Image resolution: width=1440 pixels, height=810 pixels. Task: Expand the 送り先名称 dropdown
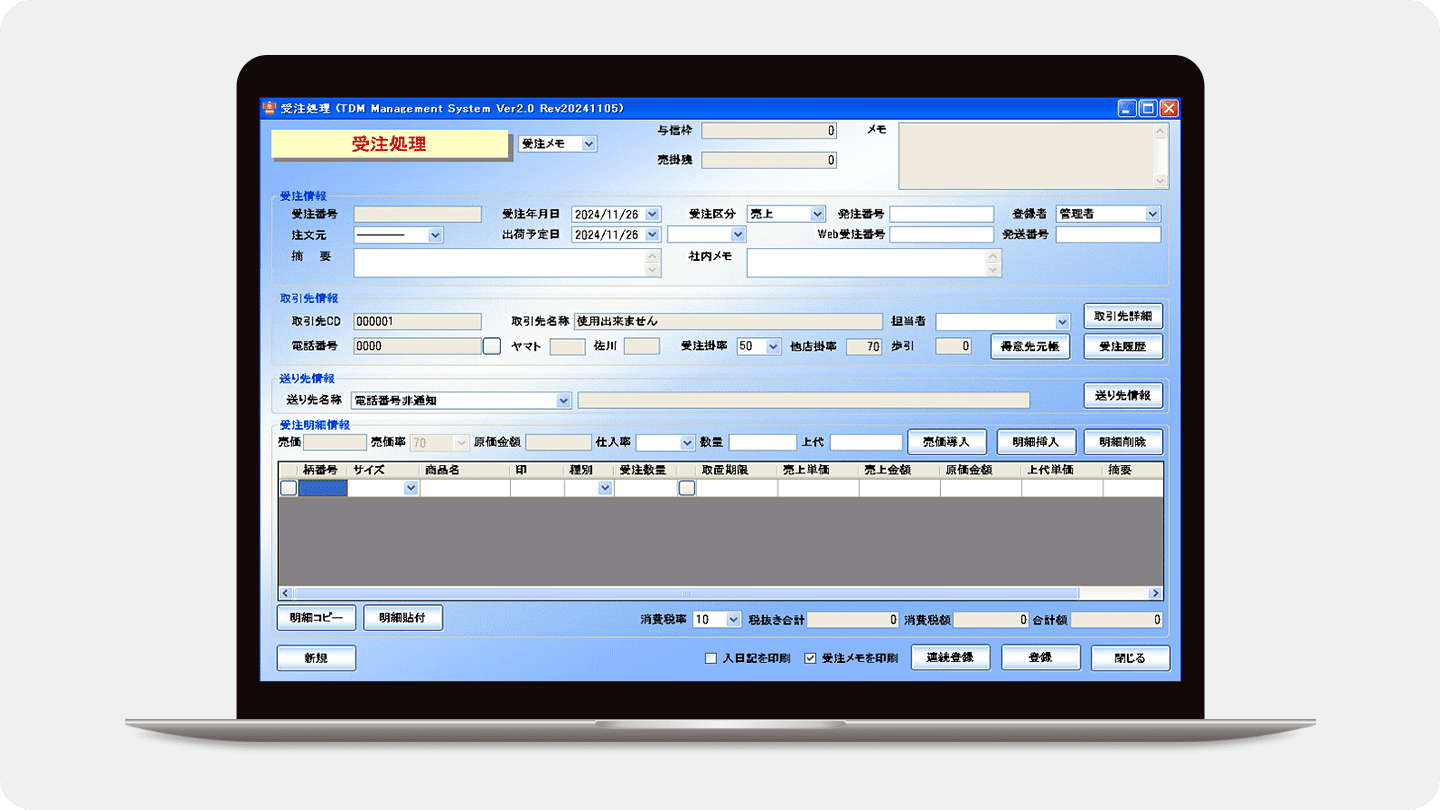564,400
